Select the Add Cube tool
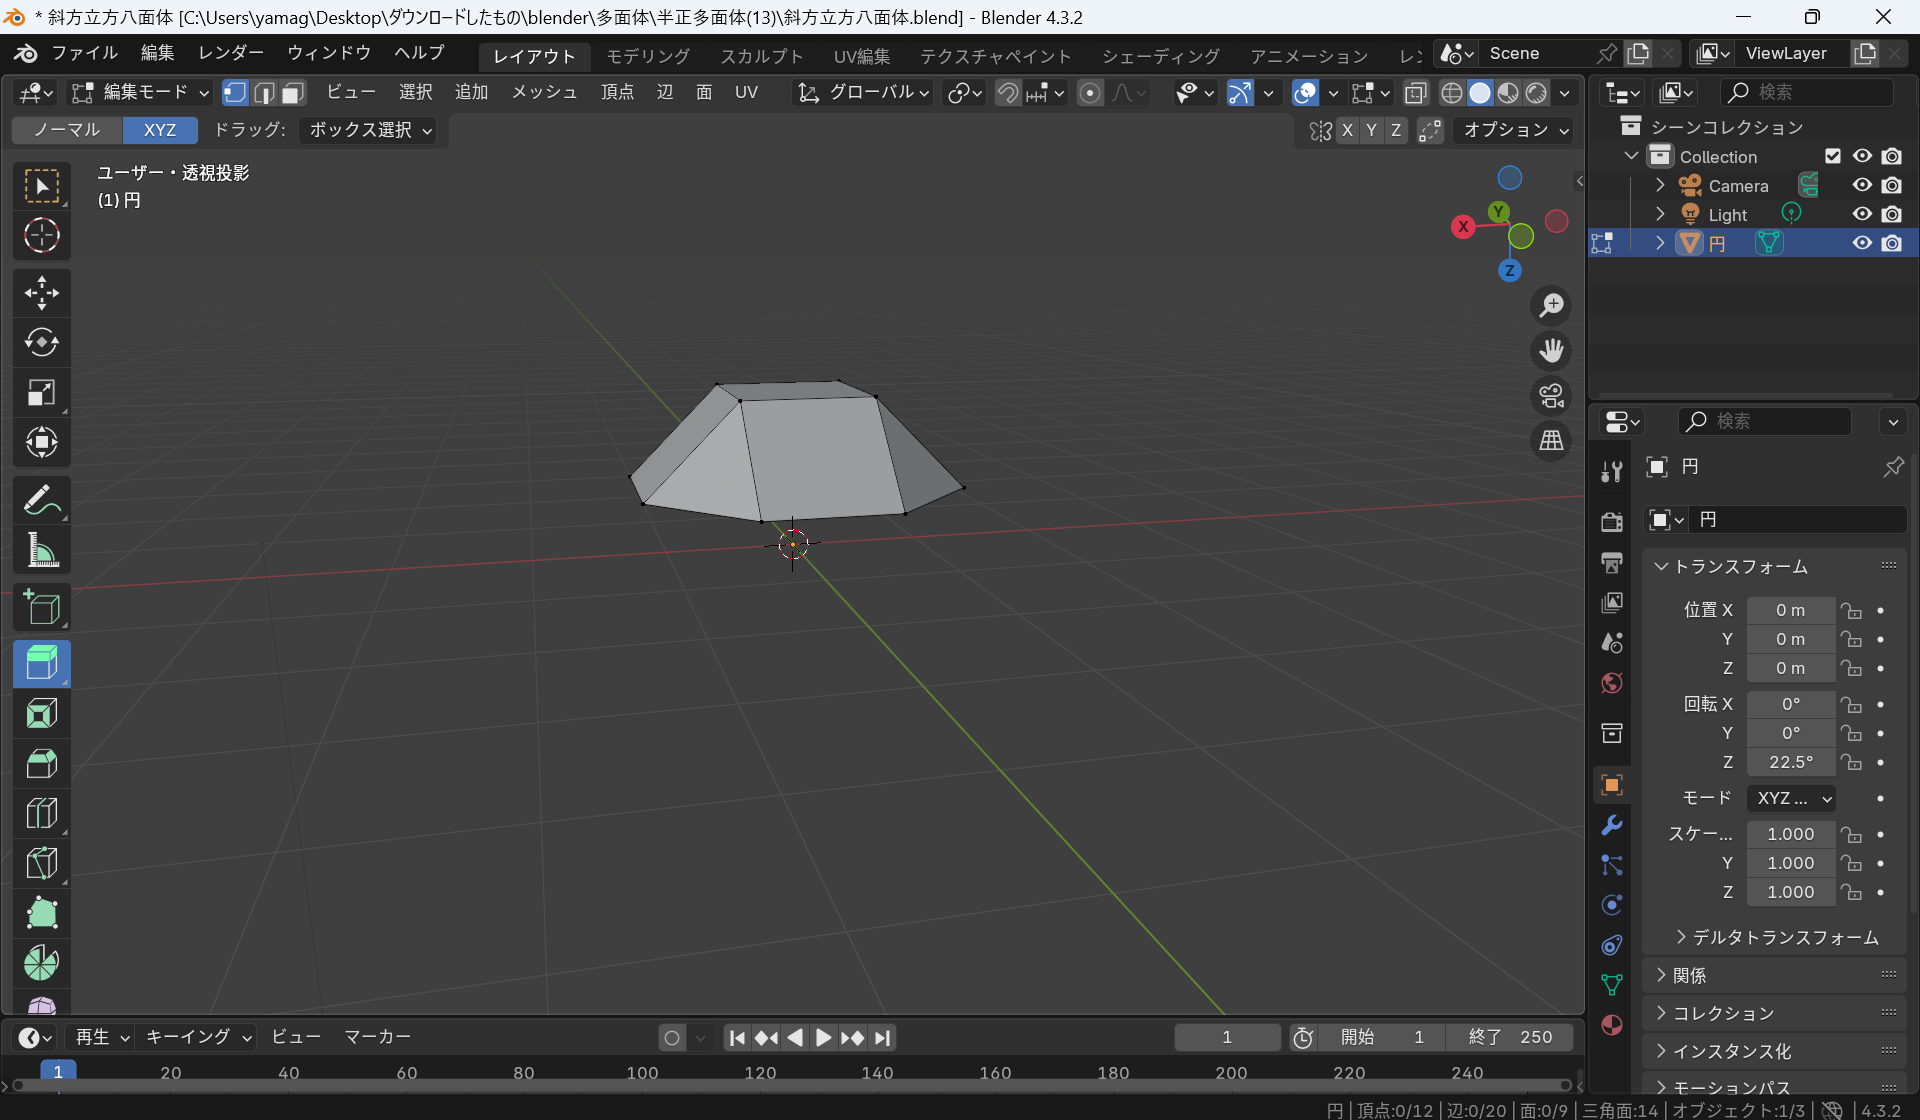The width and height of the screenshot is (1920, 1120). point(41,607)
